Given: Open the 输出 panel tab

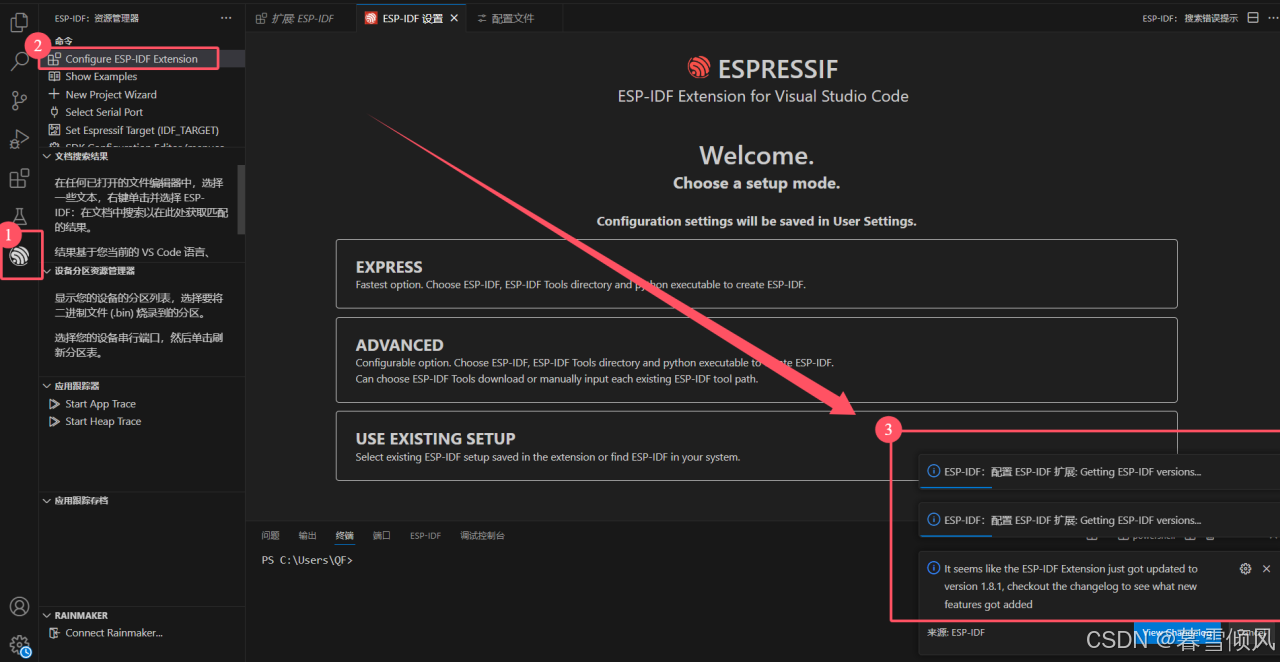Looking at the screenshot, I should (x=307, y=536).
